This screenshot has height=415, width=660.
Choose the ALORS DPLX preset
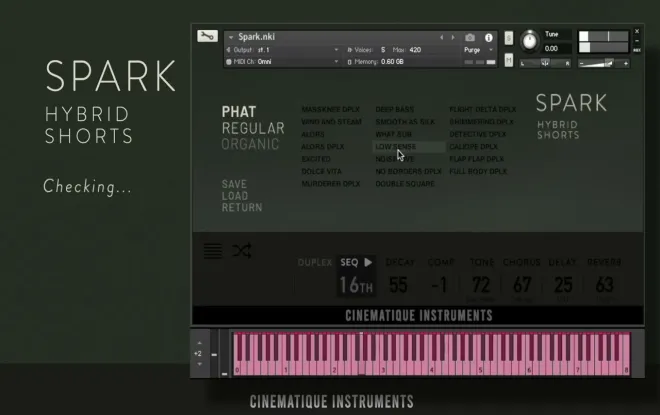[x=322, y=146]
